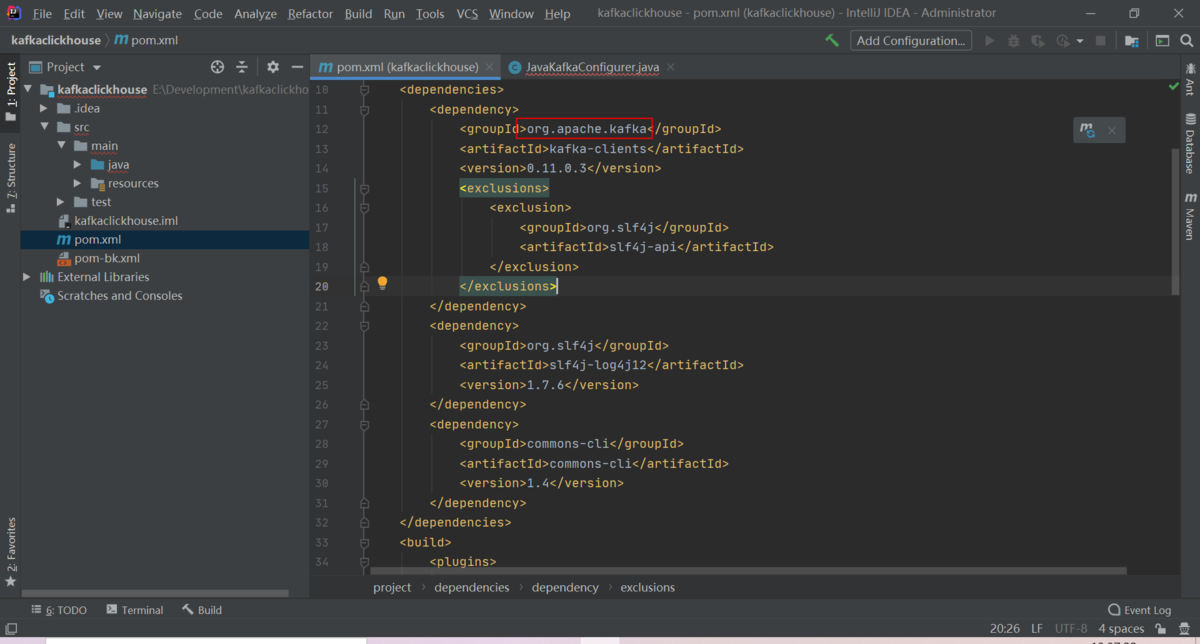Select kafkaclickhouse.iml file
The width and height of the screenshot is (1200, 644).
[126, 221]
